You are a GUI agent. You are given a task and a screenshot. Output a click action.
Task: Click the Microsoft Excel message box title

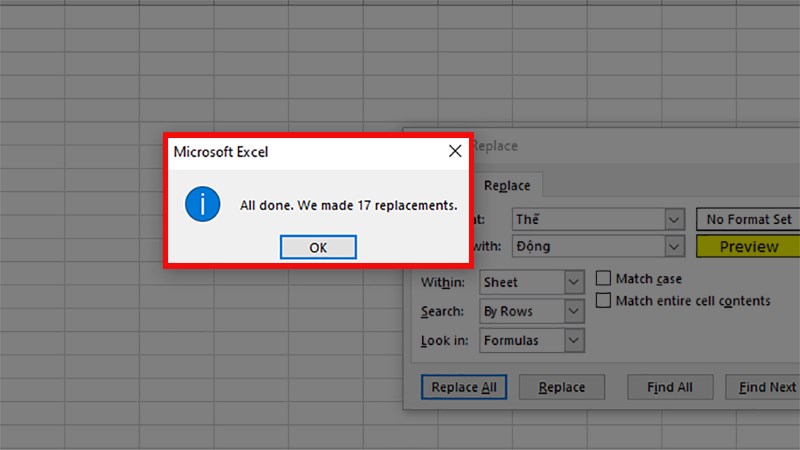221,152
